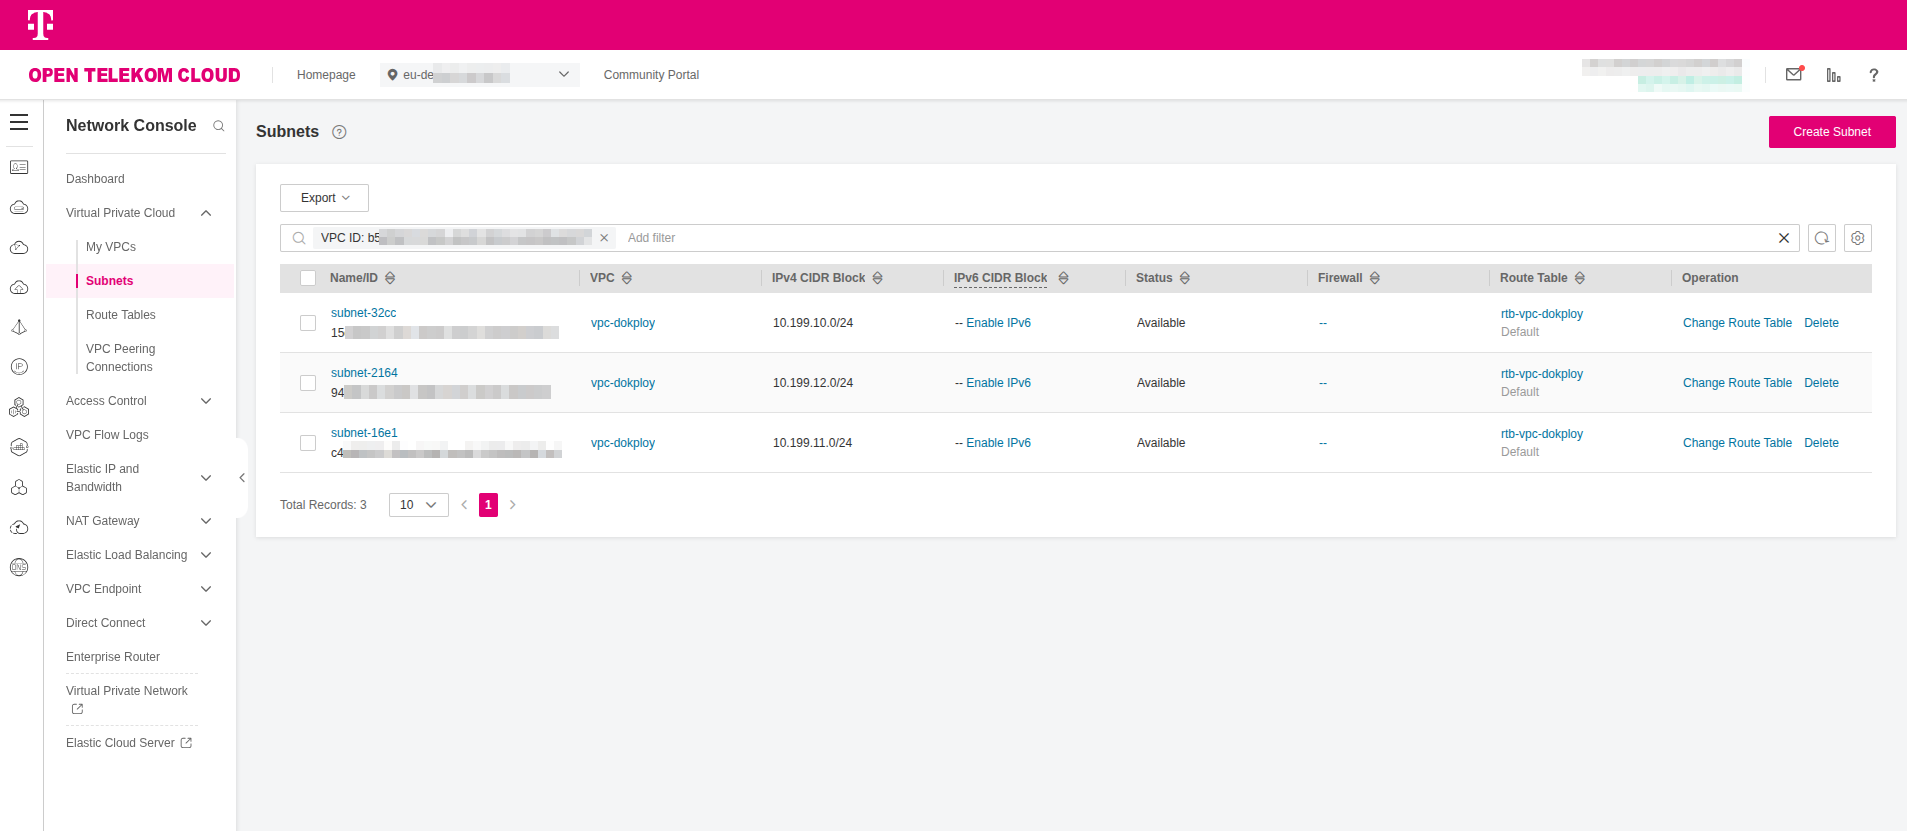Screen dimensions: 1907x831
Task: Select the subnet-32cc row checkbox
Action: (x=308, y=323)
